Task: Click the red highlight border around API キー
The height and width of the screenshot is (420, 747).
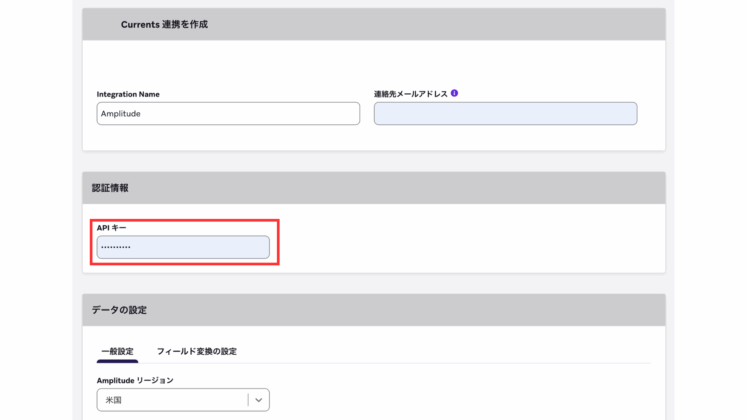Action: click(x=278, y=242)
